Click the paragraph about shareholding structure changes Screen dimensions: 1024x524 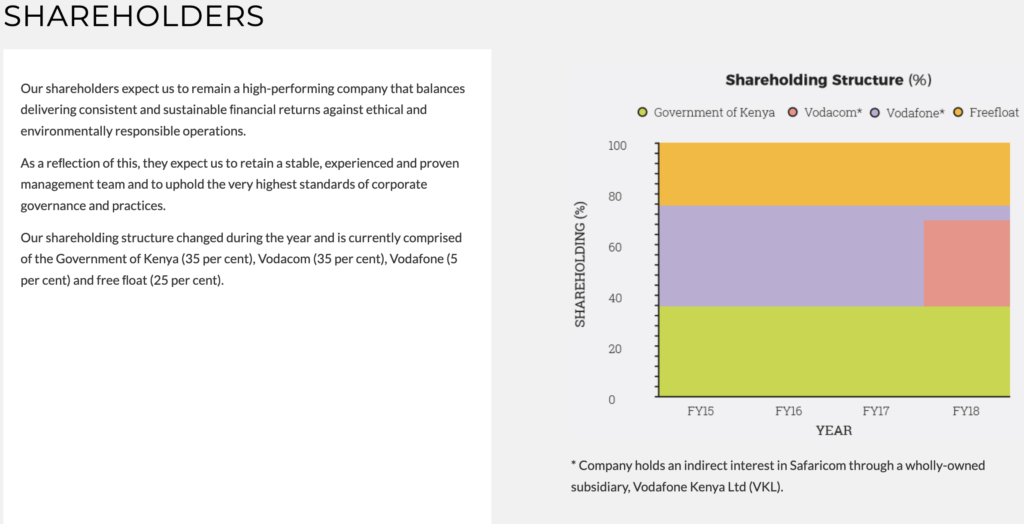pos(242,259)
